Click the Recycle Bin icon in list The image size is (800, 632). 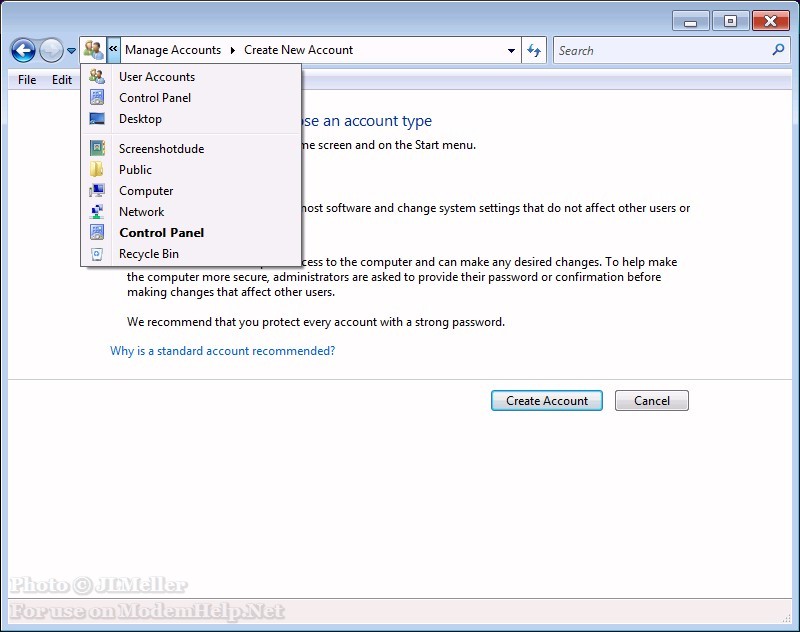(x=96, y=254)
